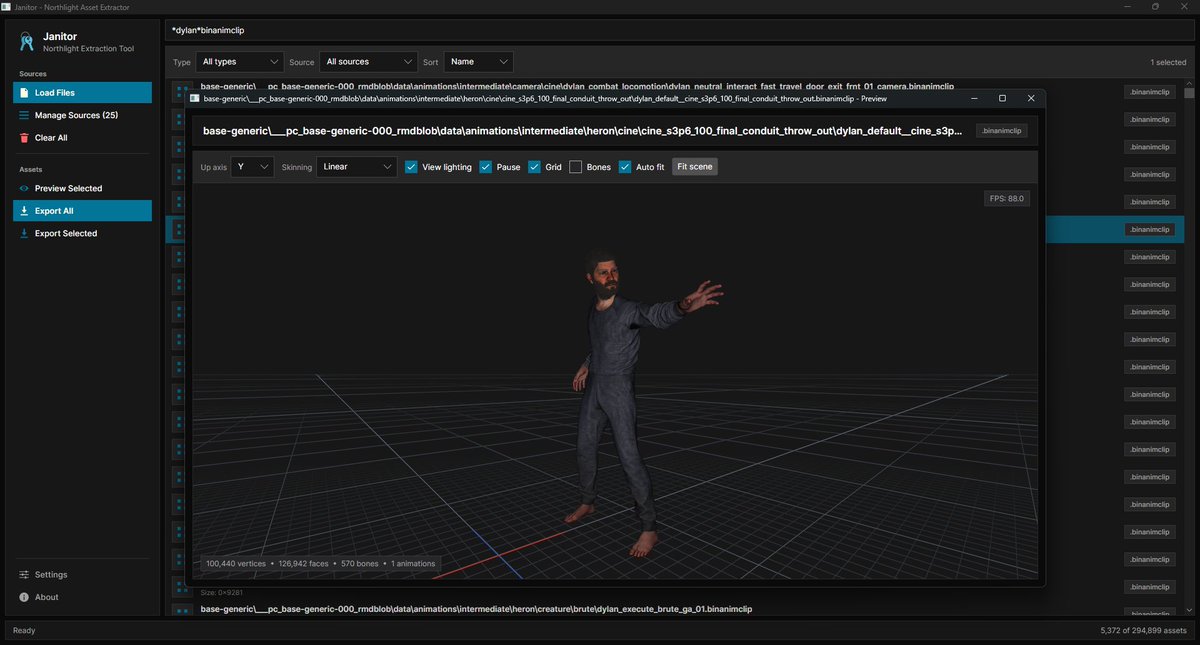
Task: Close the Preview window
Action: click(1031, 98)
